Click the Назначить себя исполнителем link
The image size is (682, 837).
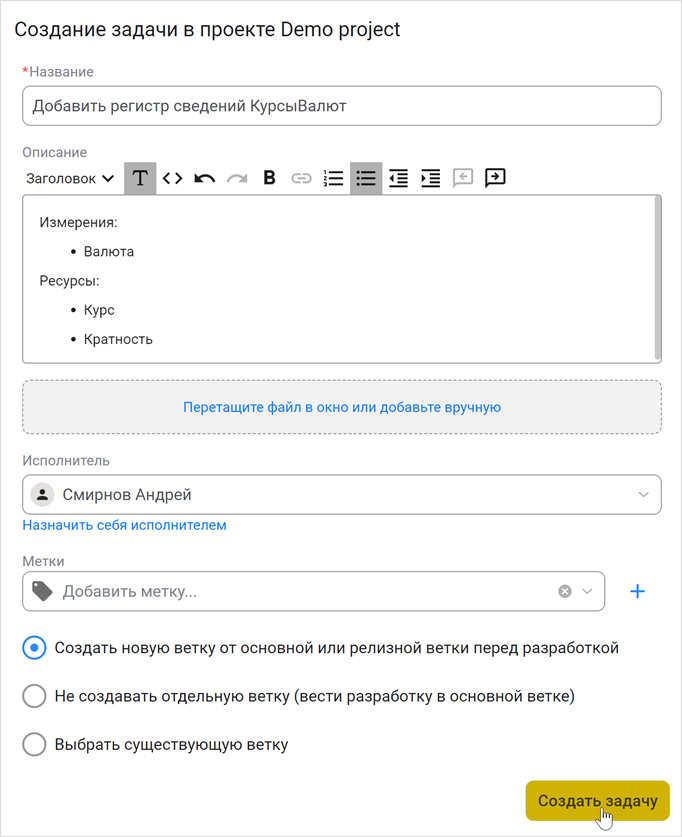[125, 525]
